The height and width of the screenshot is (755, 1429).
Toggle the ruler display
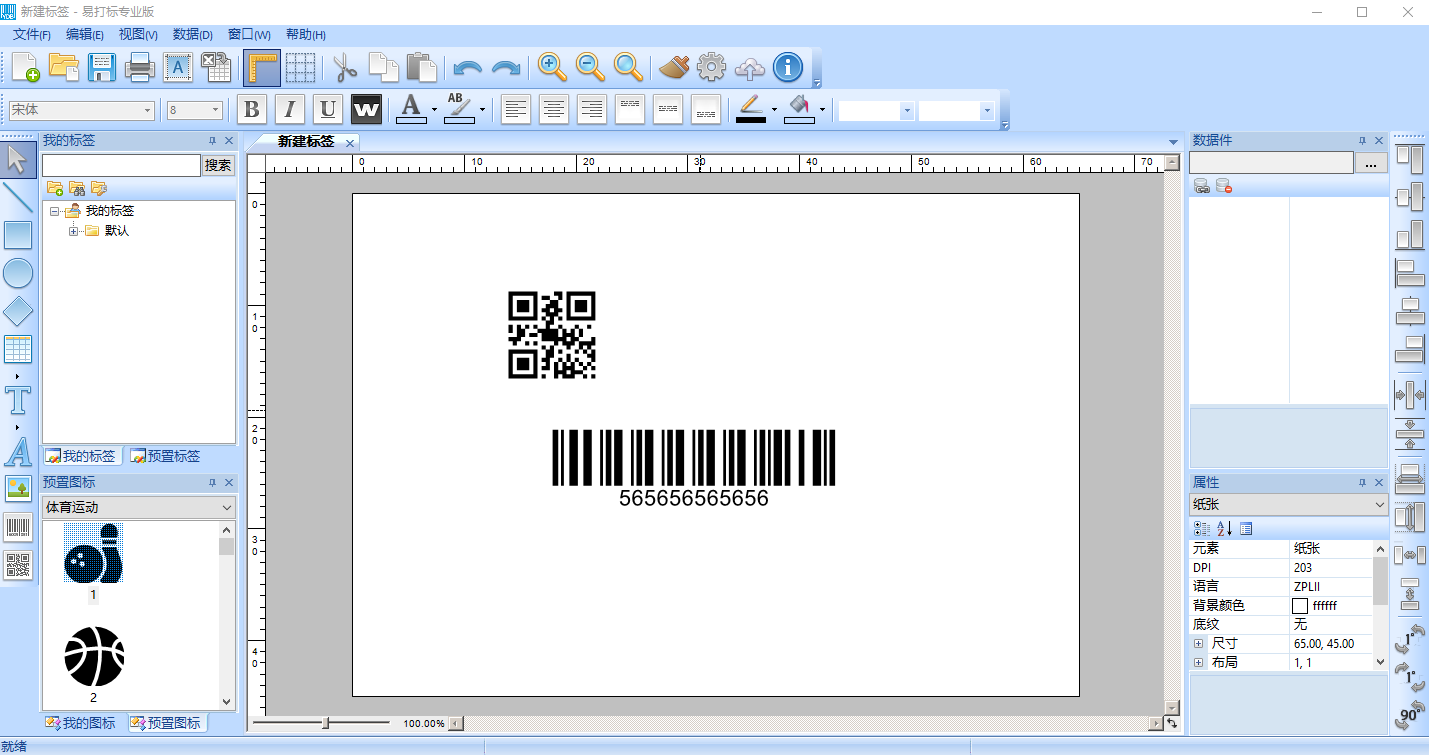(x=262, y=67)
